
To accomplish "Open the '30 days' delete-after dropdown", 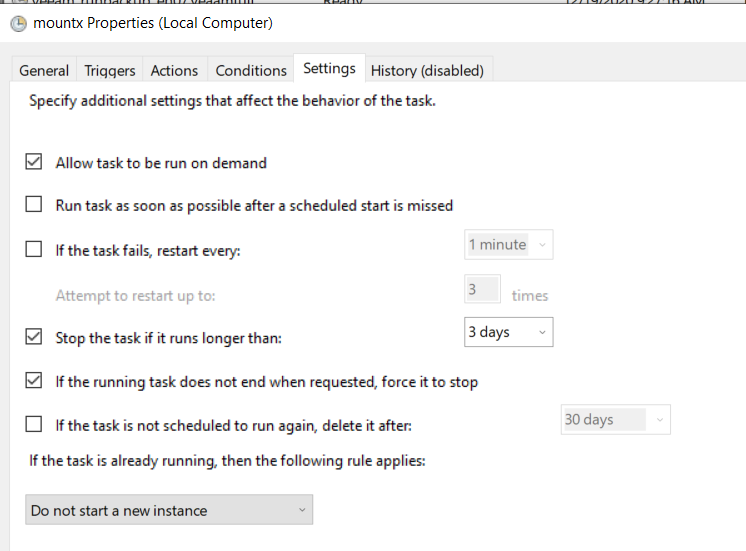I will pyautogui.click(x=615, y=420).
